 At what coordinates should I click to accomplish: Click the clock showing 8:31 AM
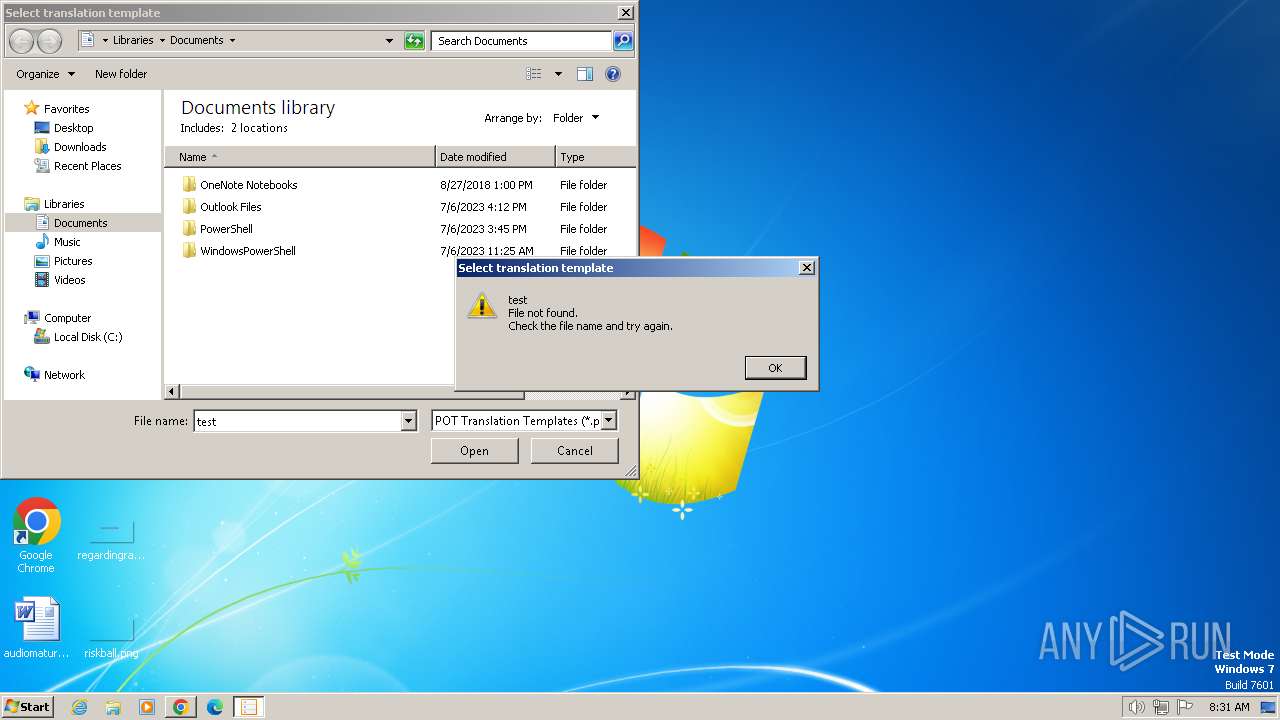pyautogui.click(x=1229, y=707)
